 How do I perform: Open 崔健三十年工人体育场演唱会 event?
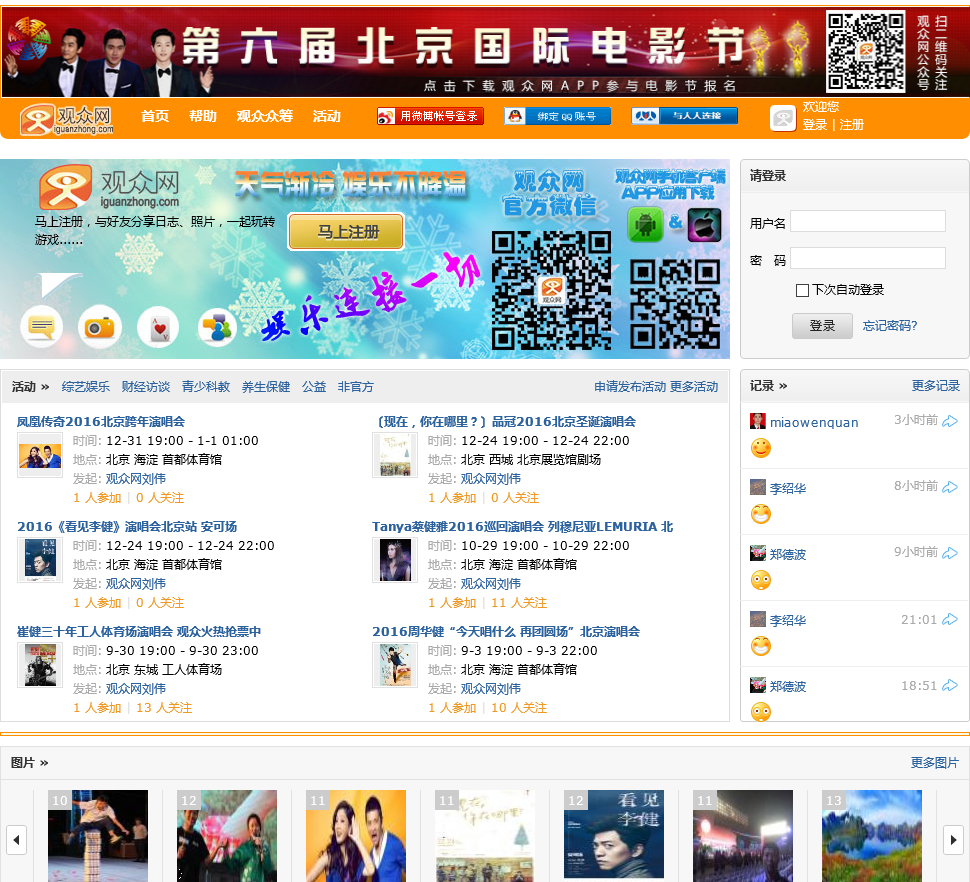[139, 632]
